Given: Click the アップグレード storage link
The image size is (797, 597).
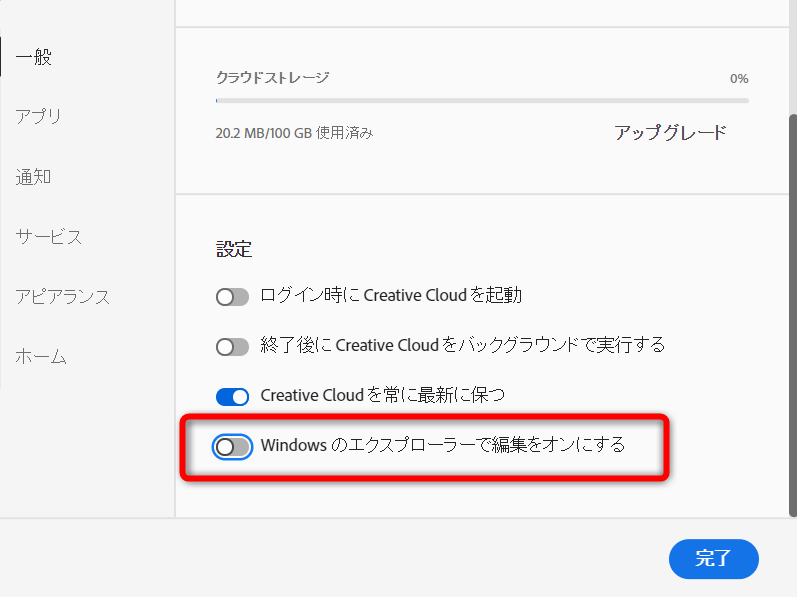Looking at the screenshot, I should tap(670, 133).
